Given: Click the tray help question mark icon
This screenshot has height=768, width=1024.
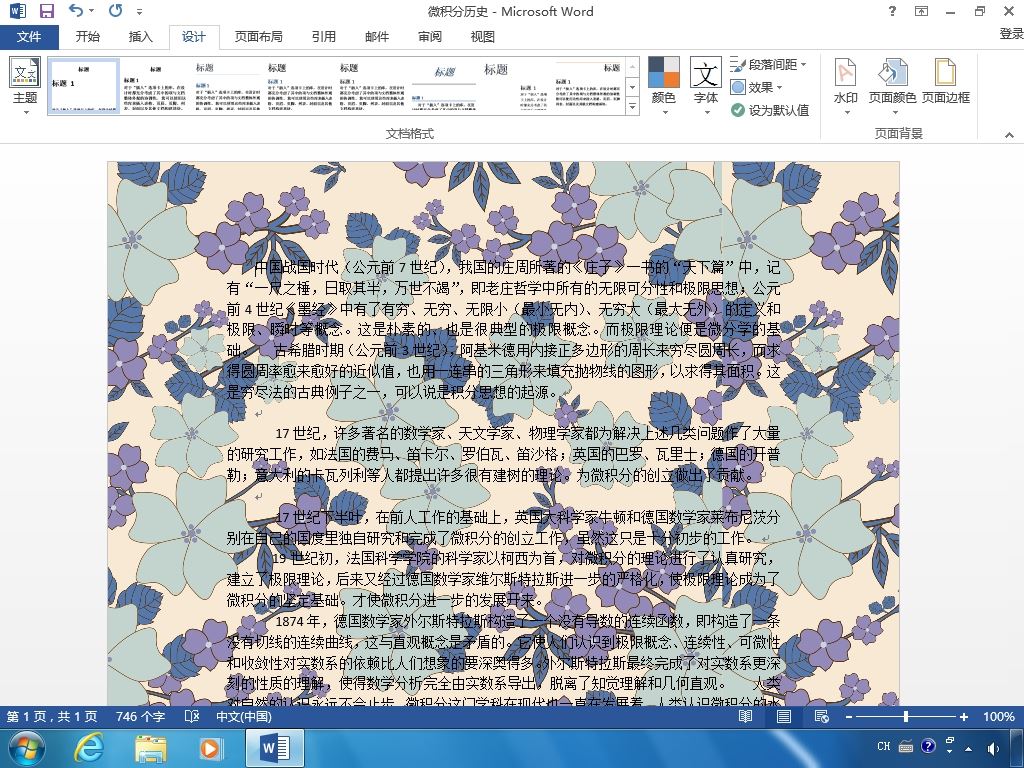Looking at the screenshot, I should tap(928, 746).
